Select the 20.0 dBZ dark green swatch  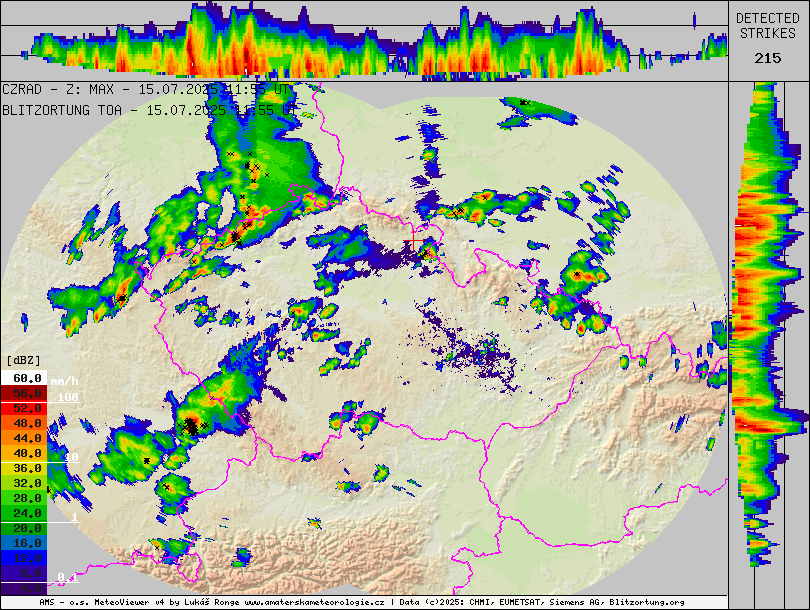pos(24,528)
